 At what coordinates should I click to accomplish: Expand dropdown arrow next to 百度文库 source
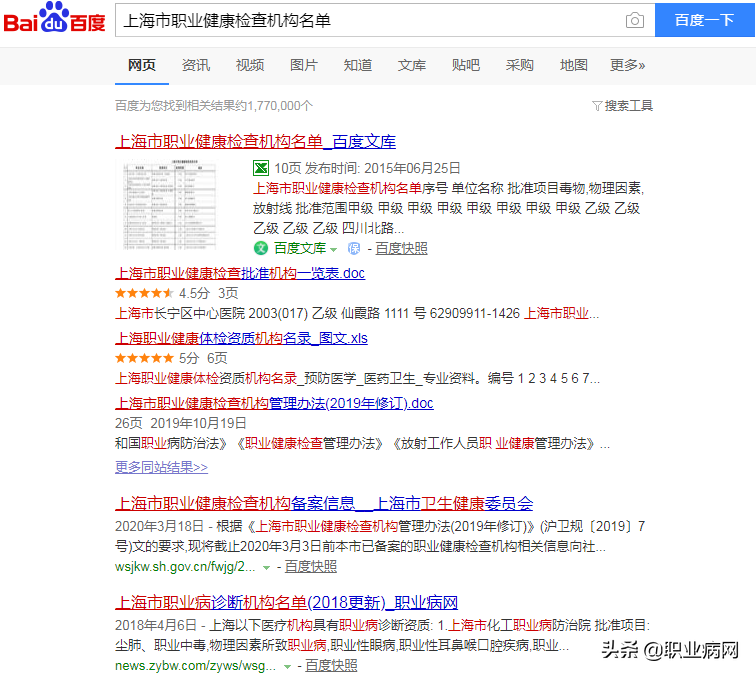coord(334,249)
